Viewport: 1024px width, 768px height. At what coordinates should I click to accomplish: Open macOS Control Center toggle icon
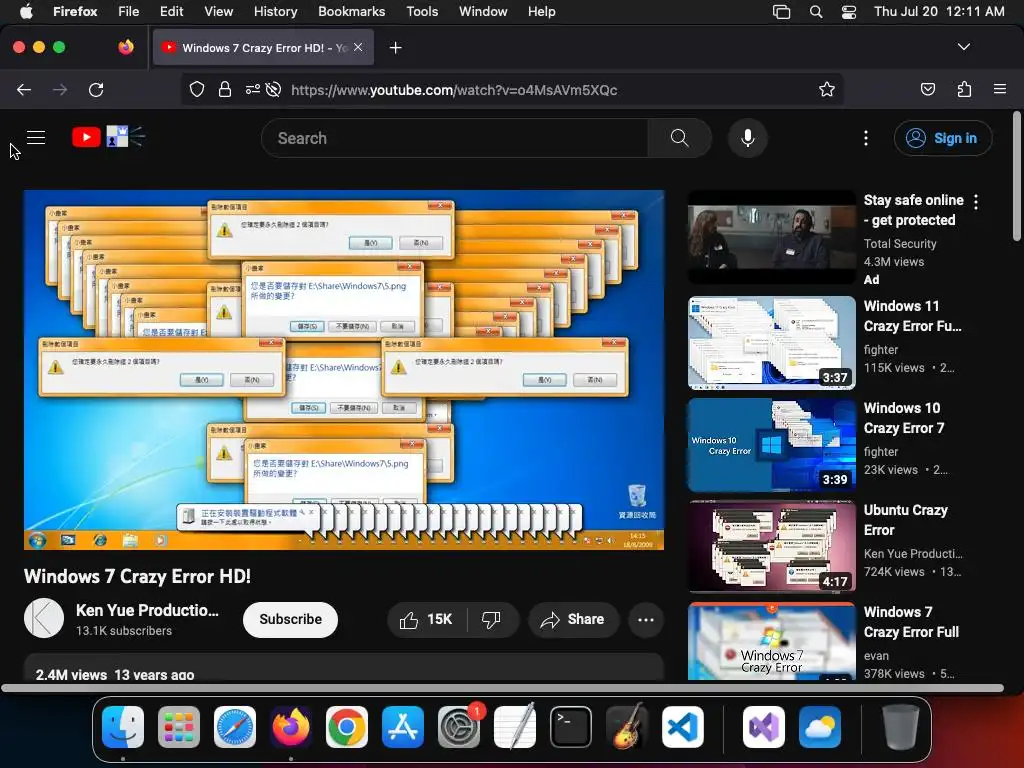[x=848, y=12]
